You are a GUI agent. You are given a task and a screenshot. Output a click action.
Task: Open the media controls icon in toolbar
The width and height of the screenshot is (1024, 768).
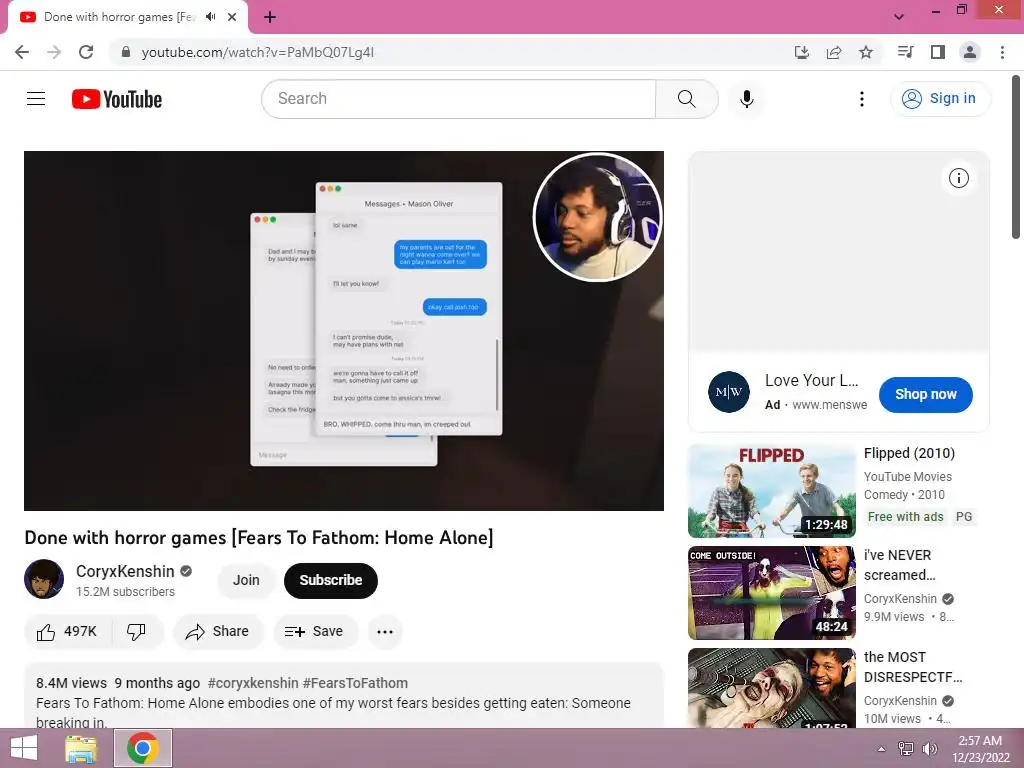tap(905, 52)
